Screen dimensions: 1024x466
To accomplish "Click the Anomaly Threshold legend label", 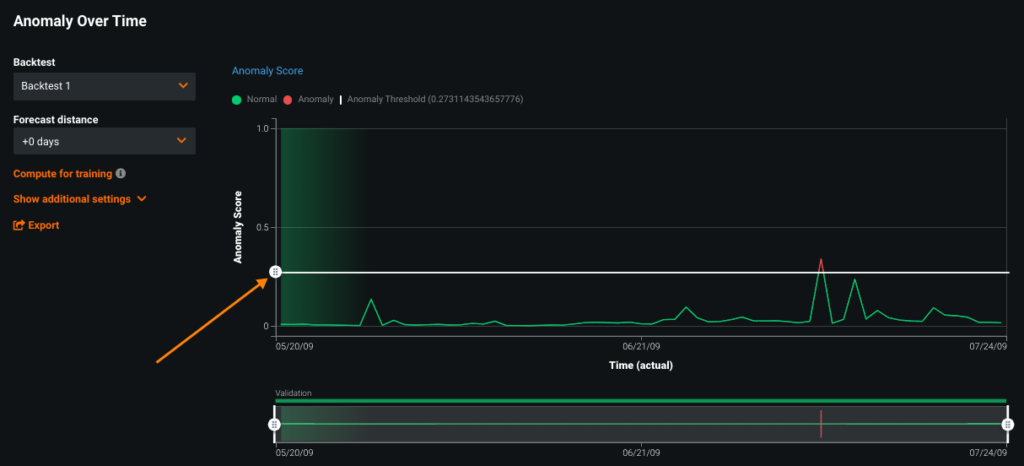I will [x=435, y=100].
